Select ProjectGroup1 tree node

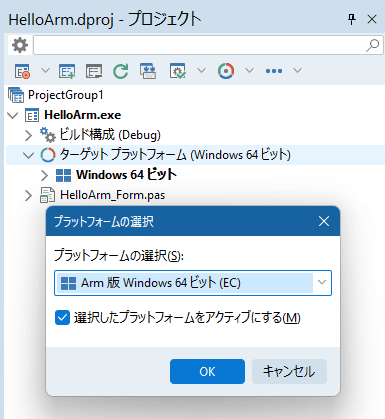[66, 95]
